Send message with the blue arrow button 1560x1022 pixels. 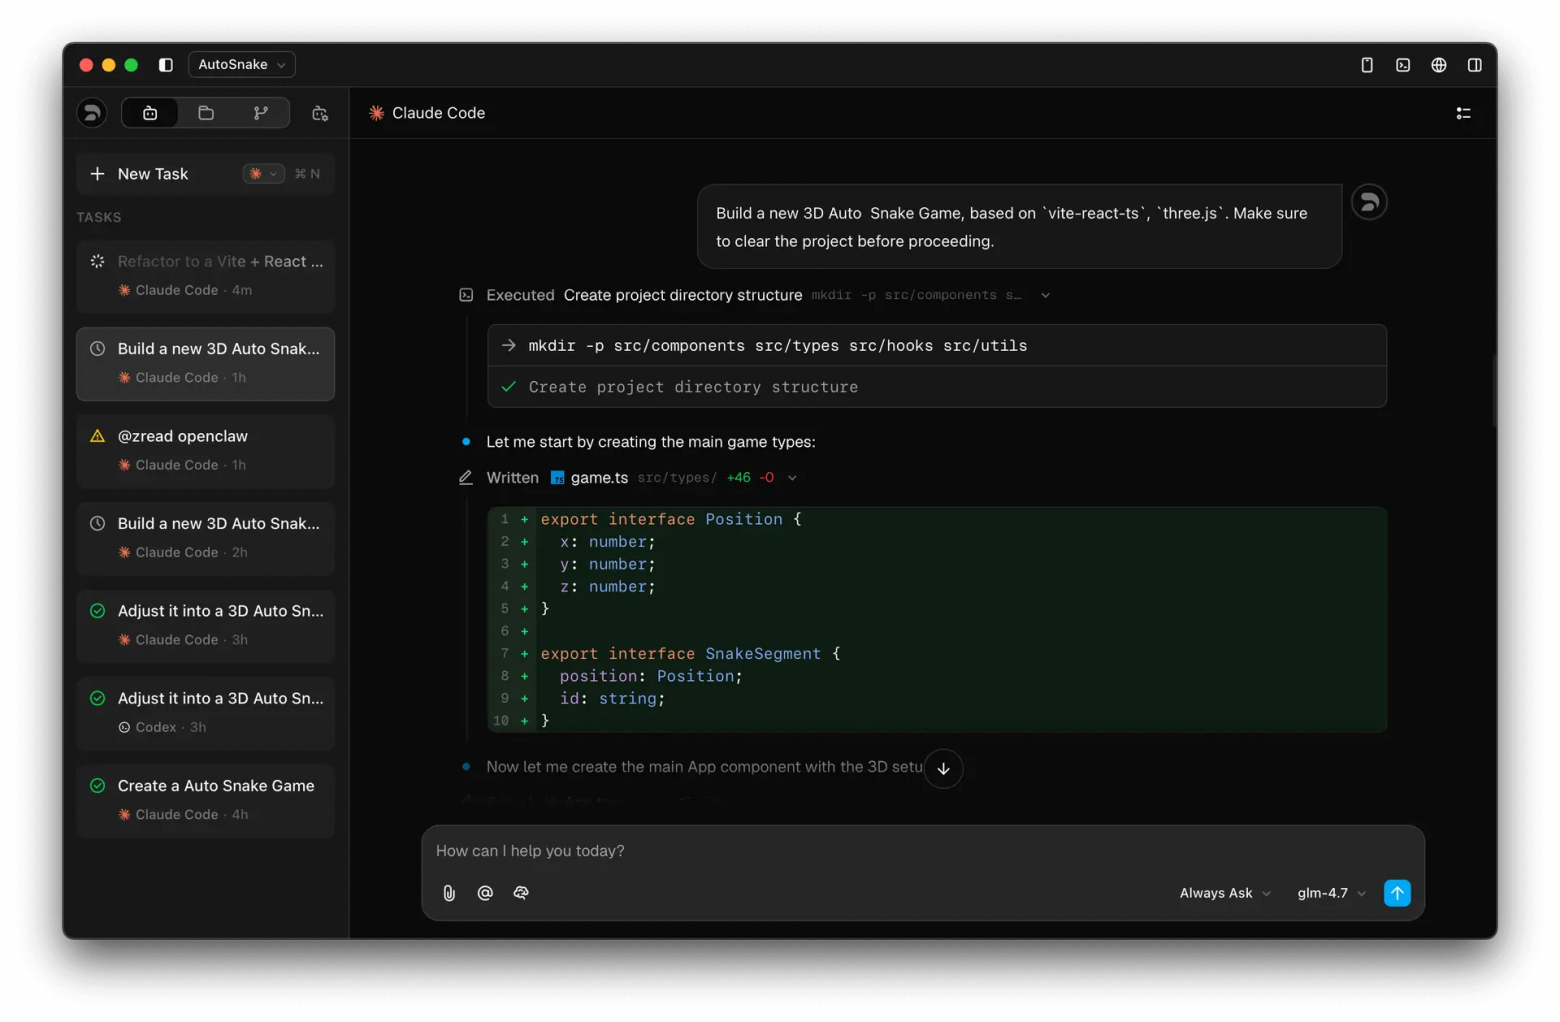click(1397, 893)
